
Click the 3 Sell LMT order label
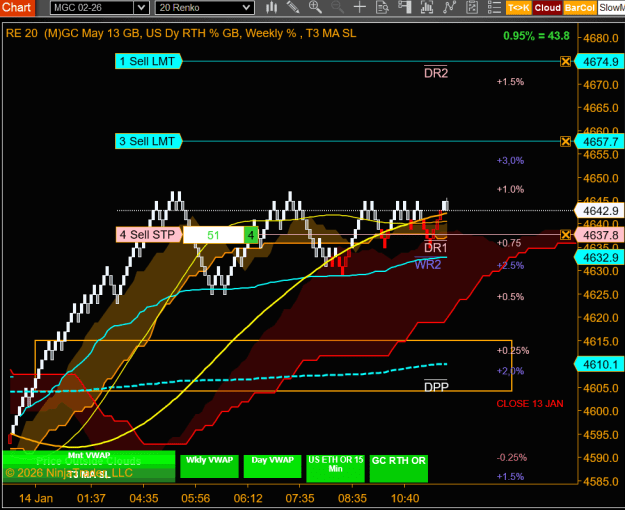pyautogui.click(x=148, y=141)
